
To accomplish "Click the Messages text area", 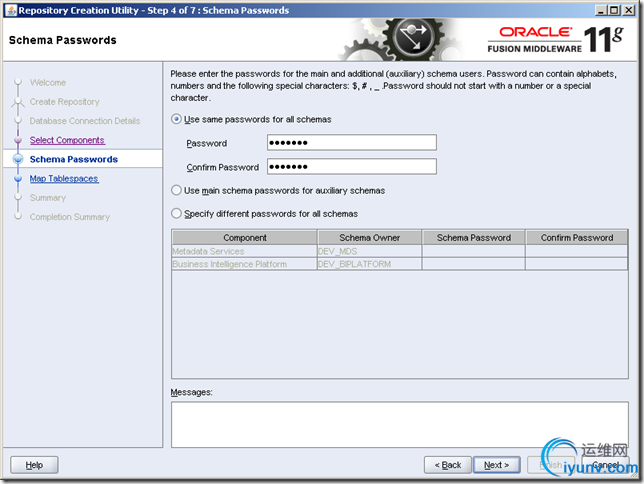I will (400, 424).
